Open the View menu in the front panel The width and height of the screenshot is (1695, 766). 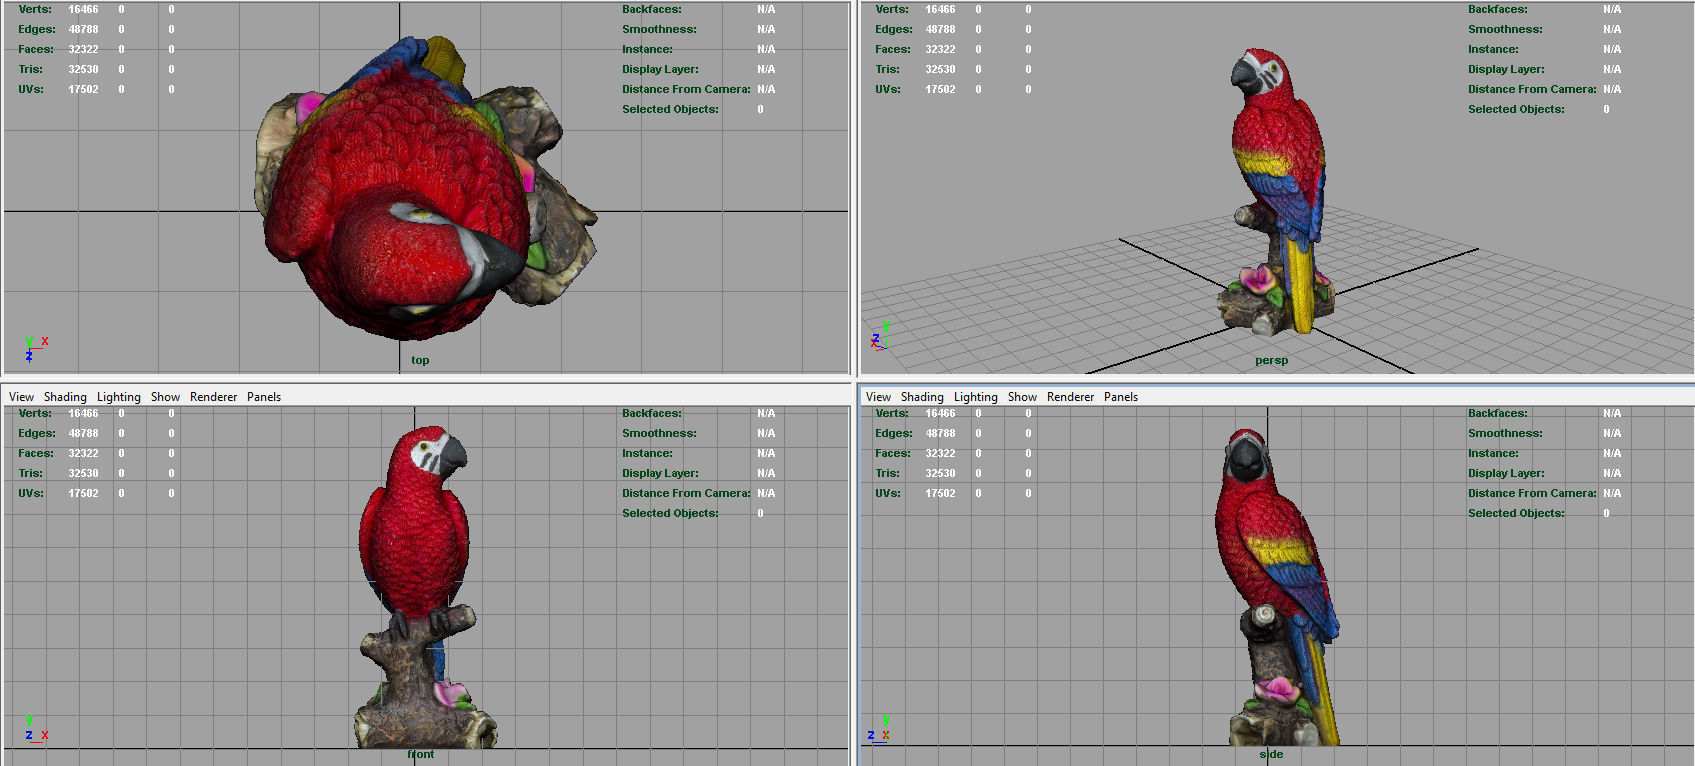21,397
